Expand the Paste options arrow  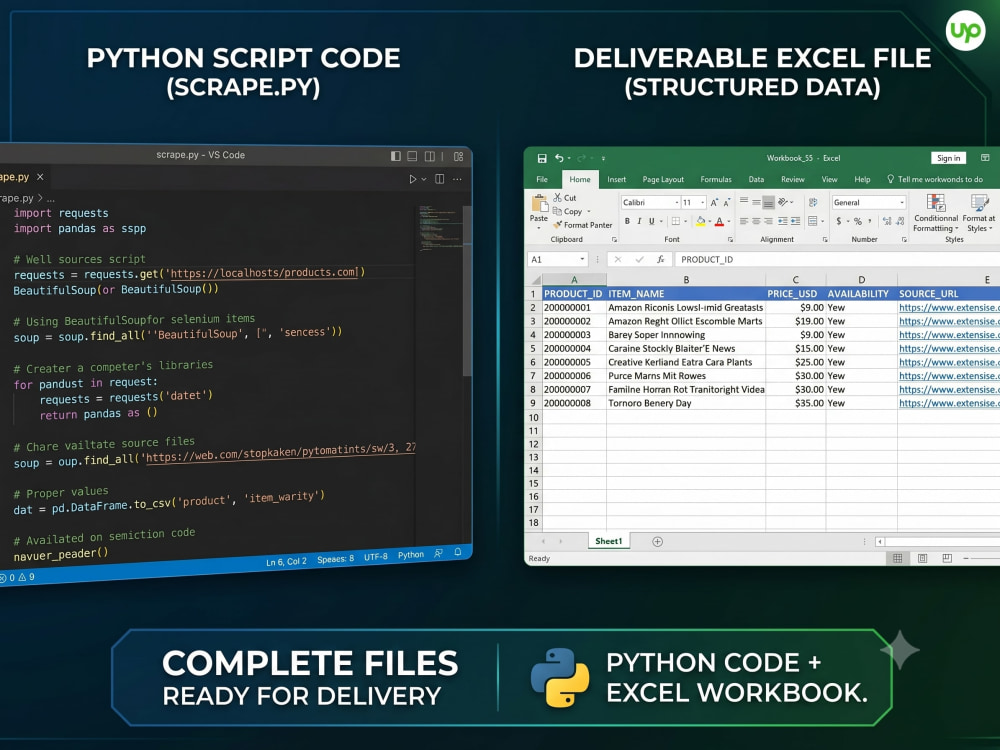click(539, 228)
